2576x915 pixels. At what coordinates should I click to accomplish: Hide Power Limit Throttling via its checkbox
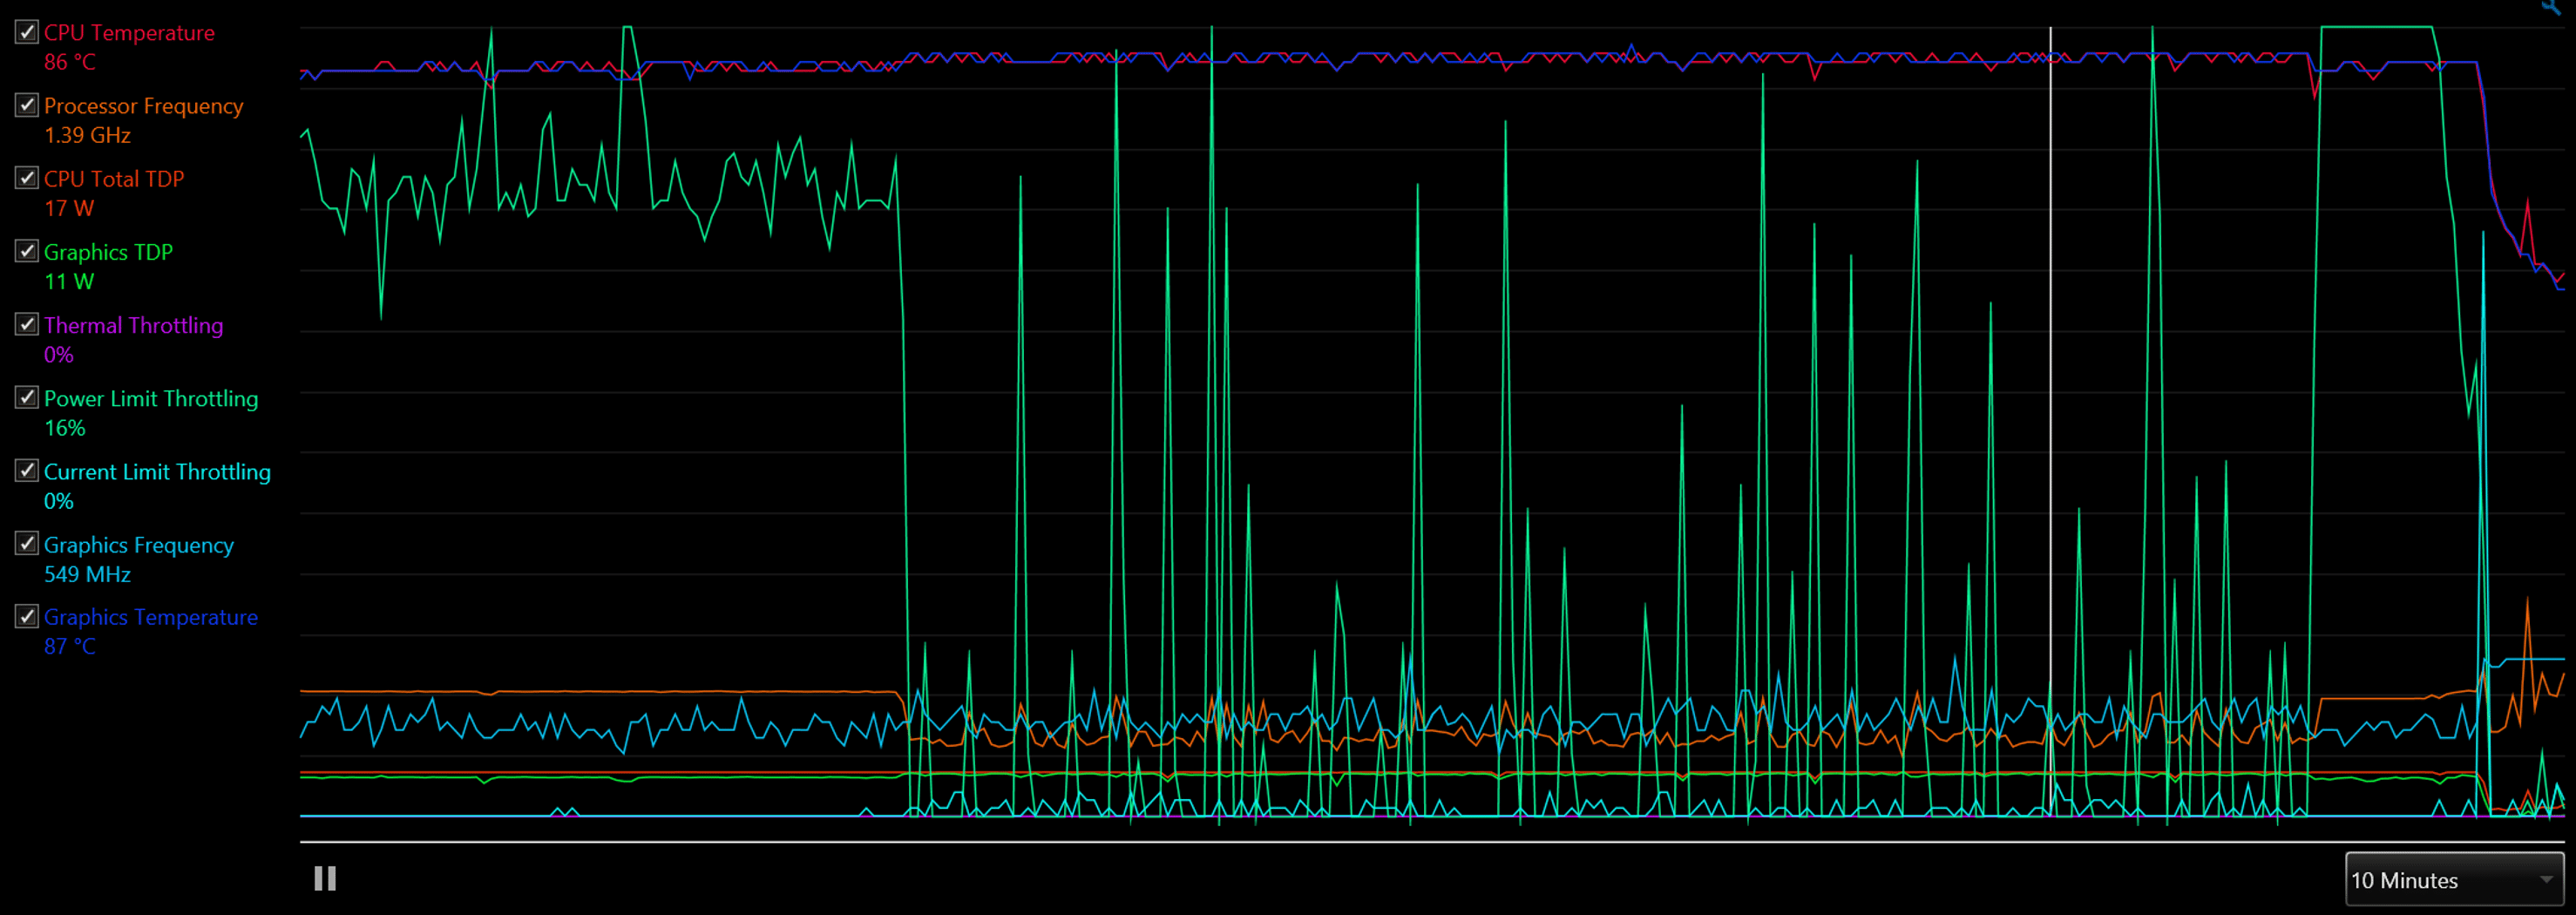click(27, 397)
